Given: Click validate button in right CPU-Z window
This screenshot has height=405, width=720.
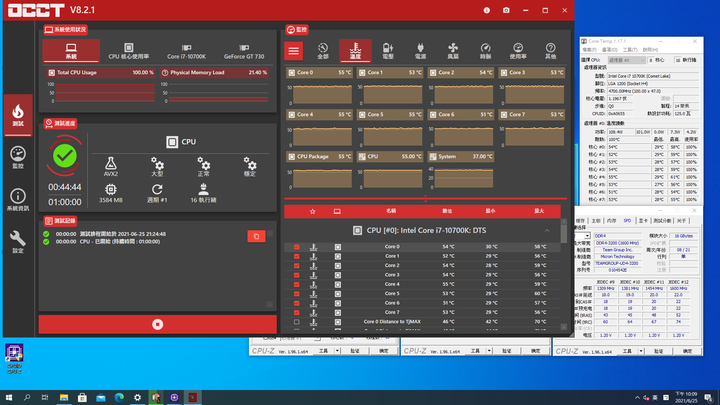Looking at the screenshot, I should tap(658, 351).
